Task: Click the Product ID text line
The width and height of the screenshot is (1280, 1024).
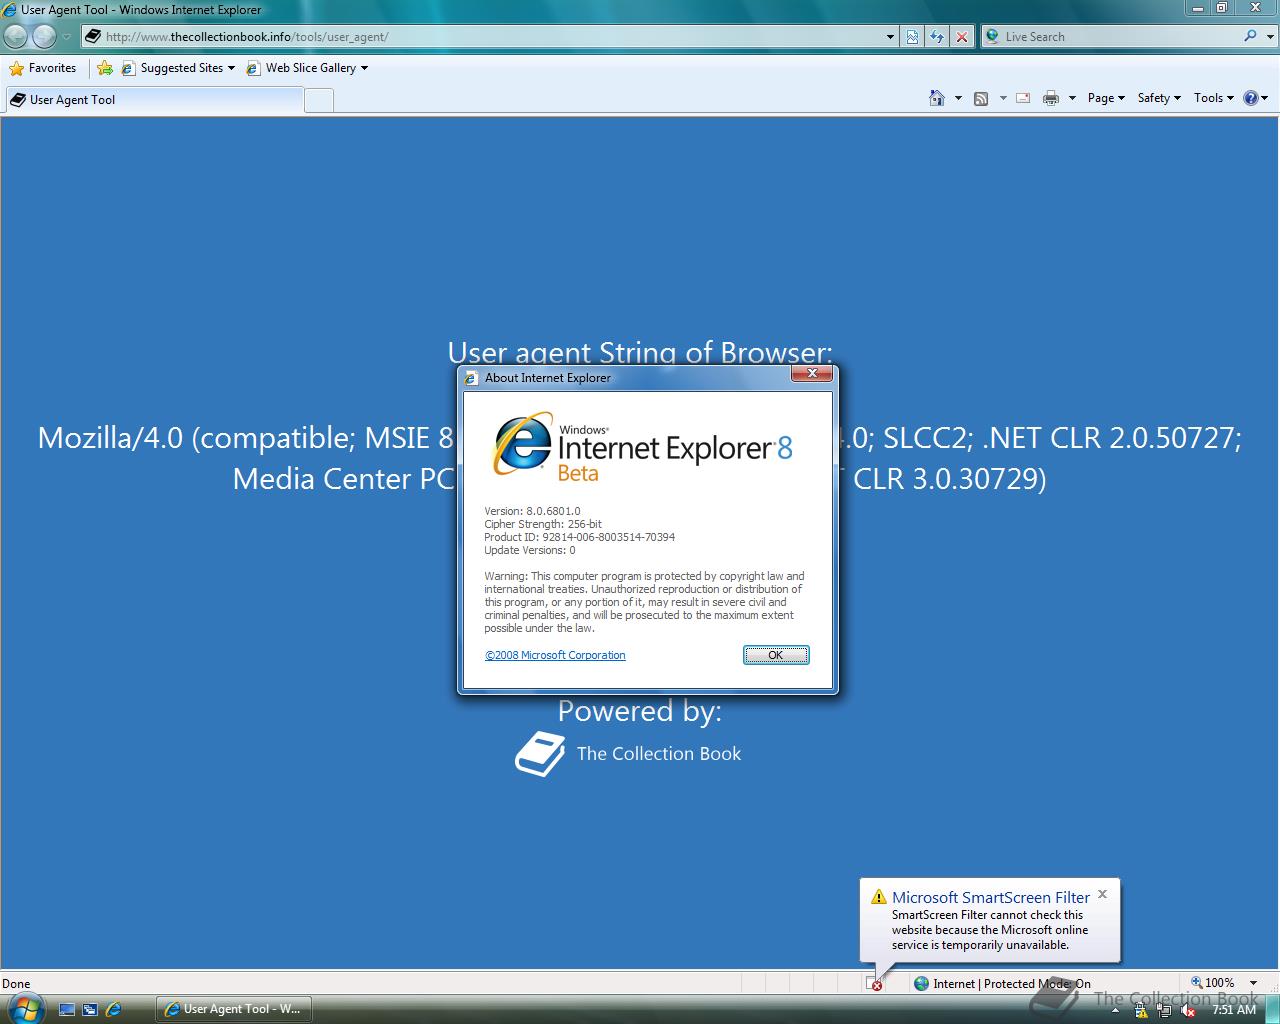Action: click(x=579, y=537)
